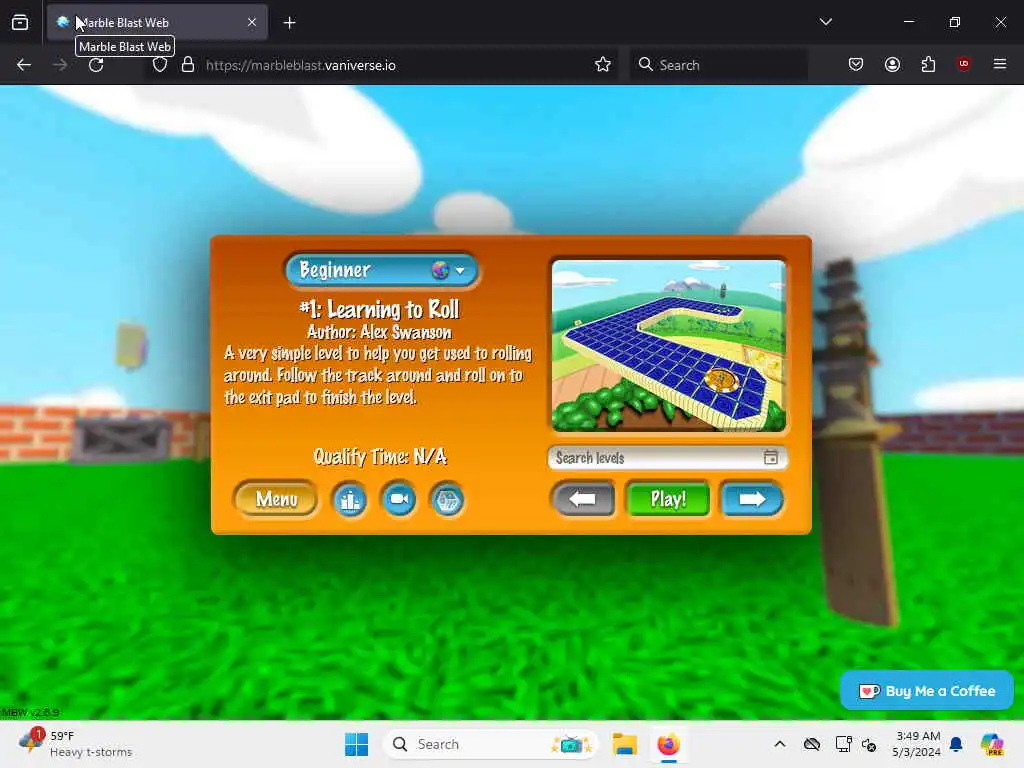This screenshot has width=1024, height=768.
Task: Open the Pocket save icon
Action: pyautogui.click(x=856, y=64)
